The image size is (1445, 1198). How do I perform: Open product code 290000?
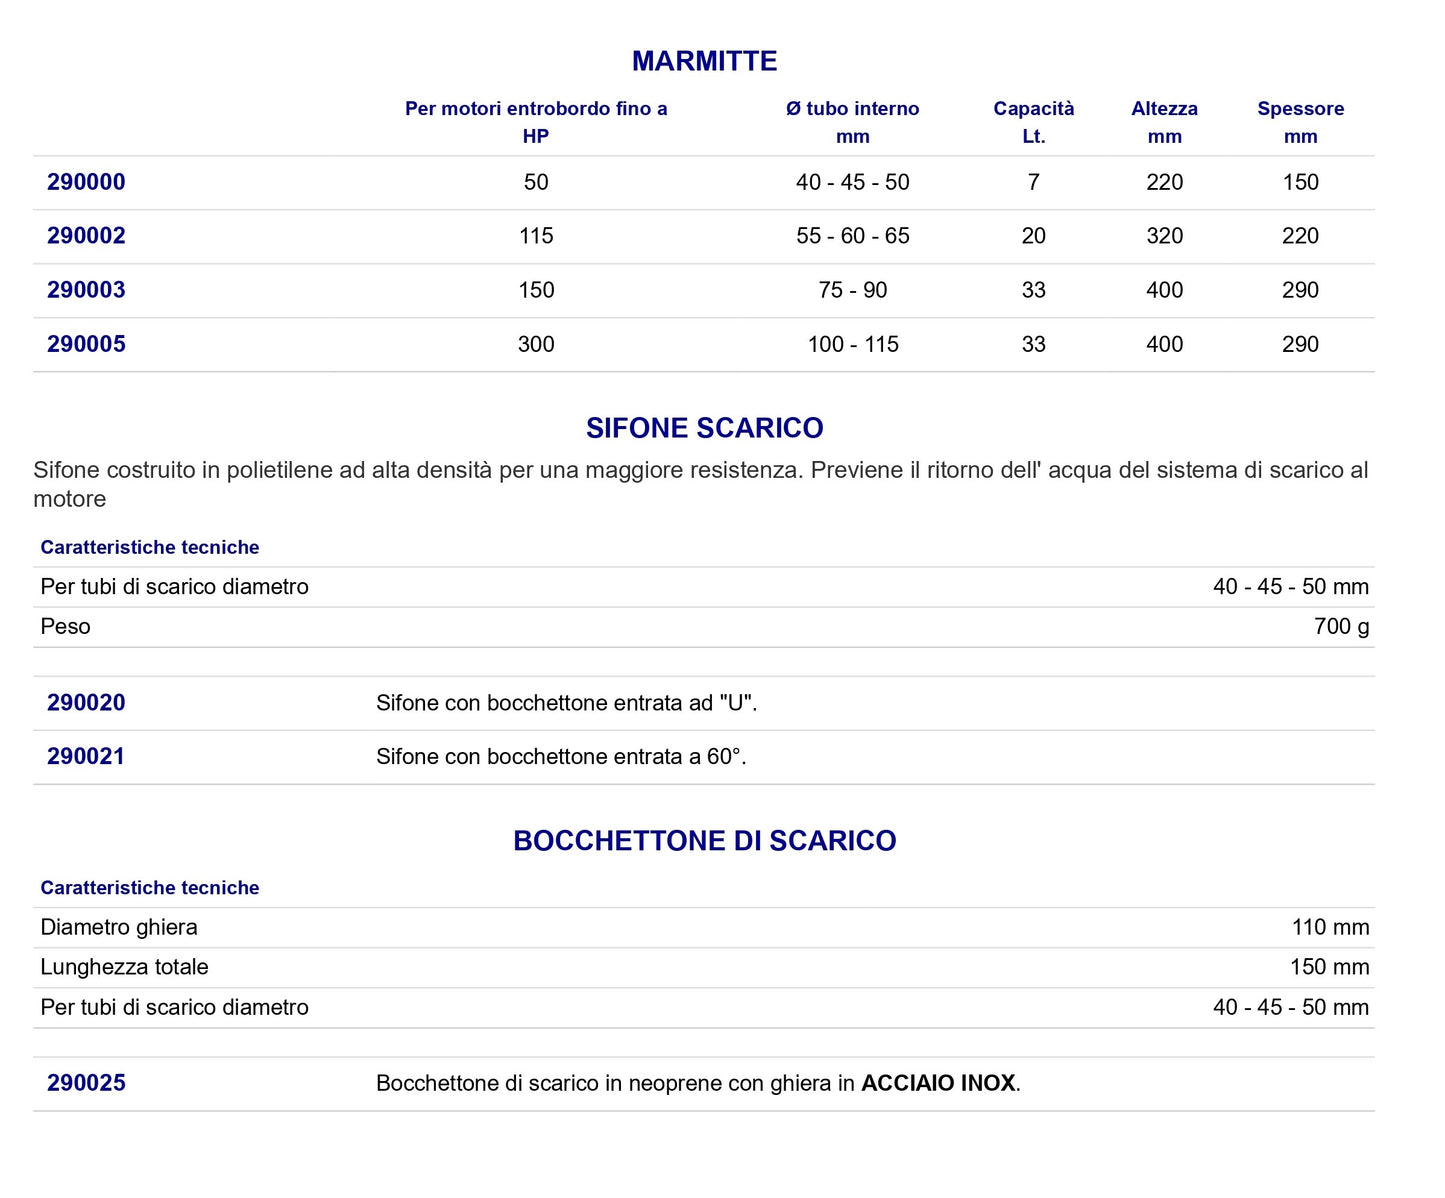86,182
